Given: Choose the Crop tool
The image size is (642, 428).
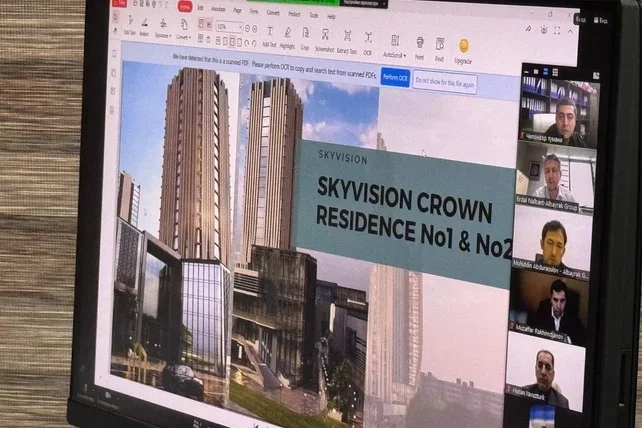Looking at the screenshot, I should pyautogui.click(x=305, y=39).
